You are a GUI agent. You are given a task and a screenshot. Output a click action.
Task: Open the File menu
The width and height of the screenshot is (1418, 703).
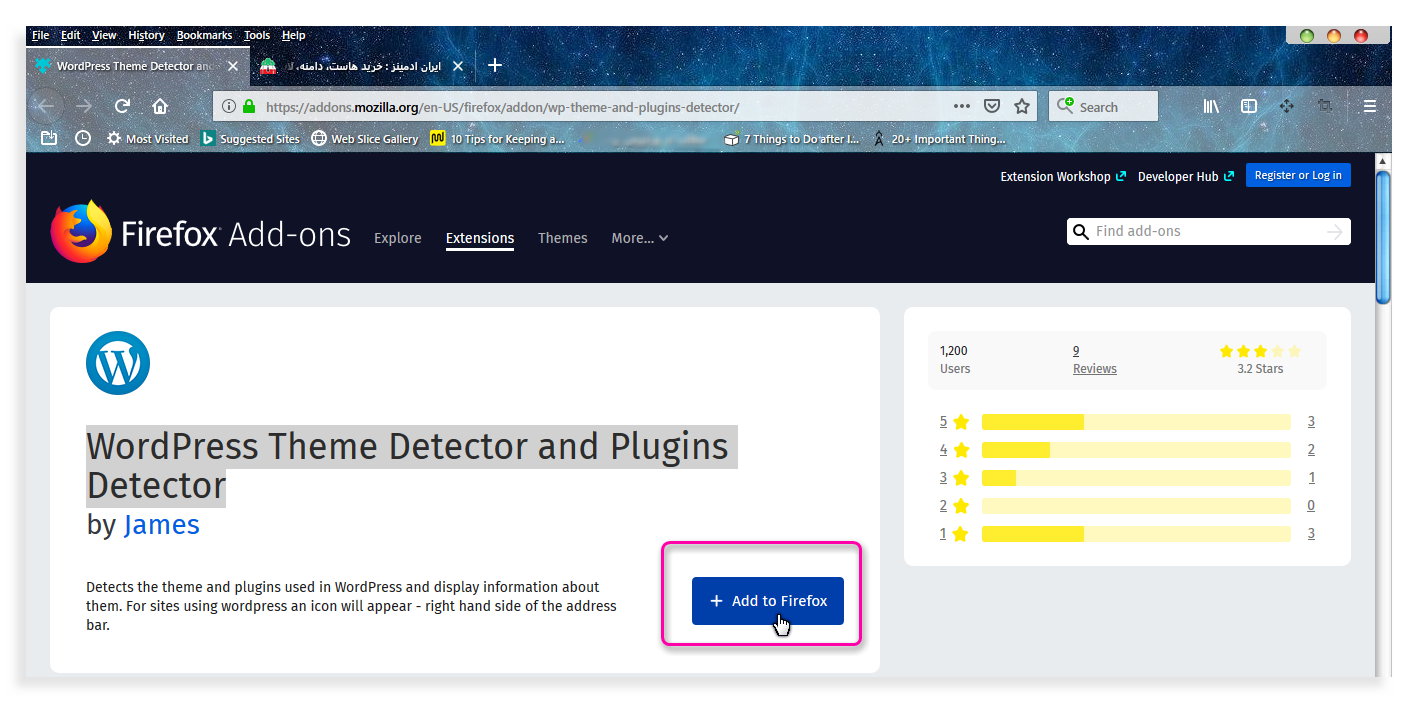click(40, 35)
